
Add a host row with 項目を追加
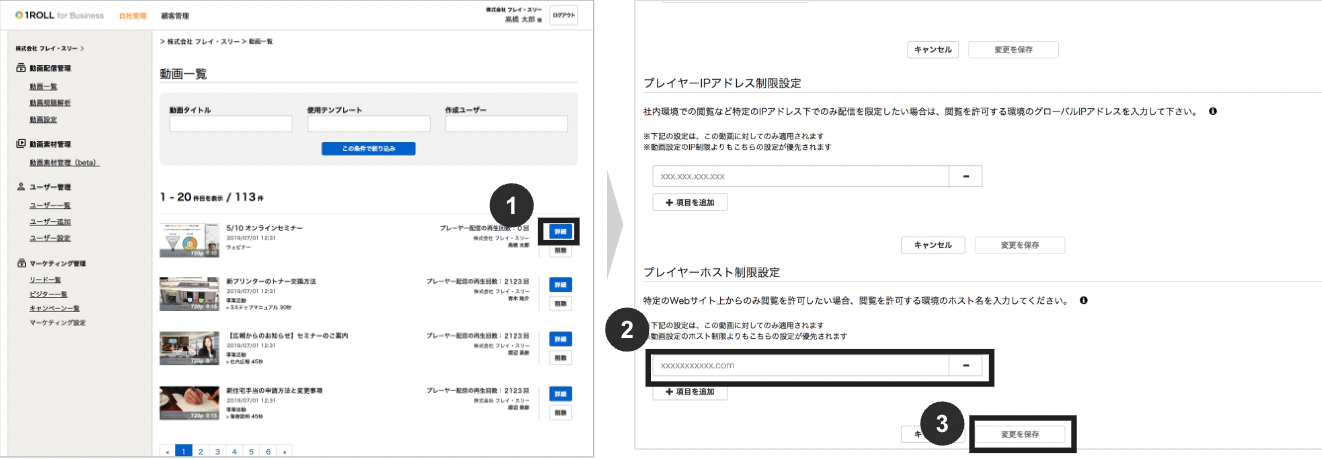(690, 391)
